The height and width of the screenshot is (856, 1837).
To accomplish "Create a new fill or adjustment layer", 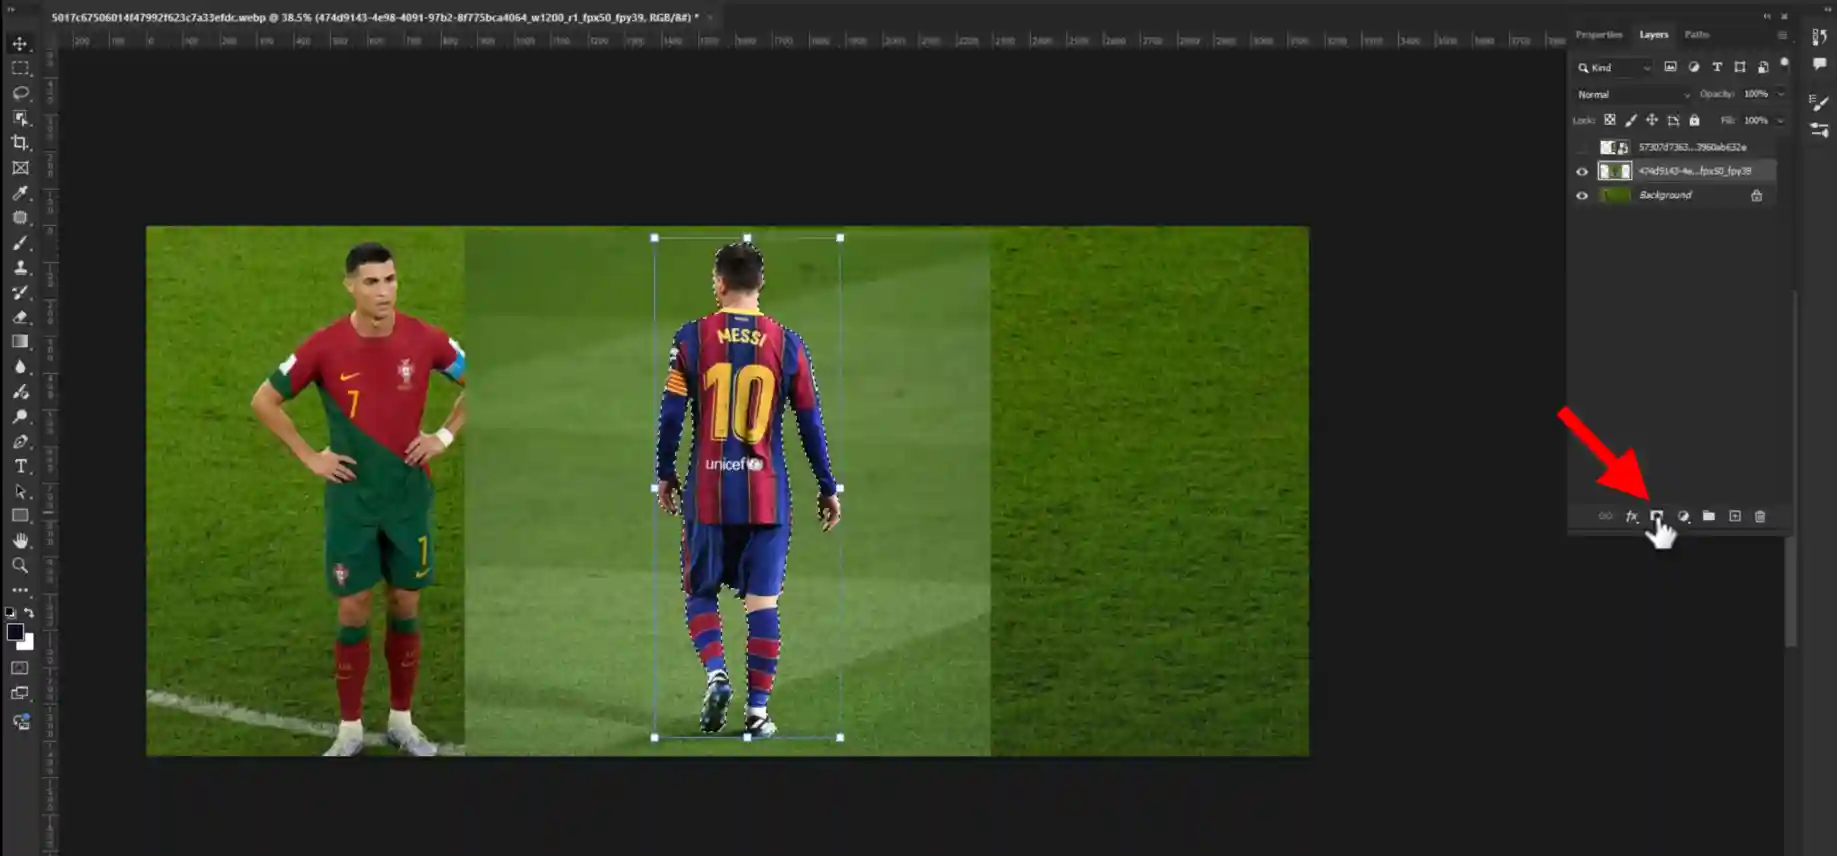I will (x=1684, y=516).
